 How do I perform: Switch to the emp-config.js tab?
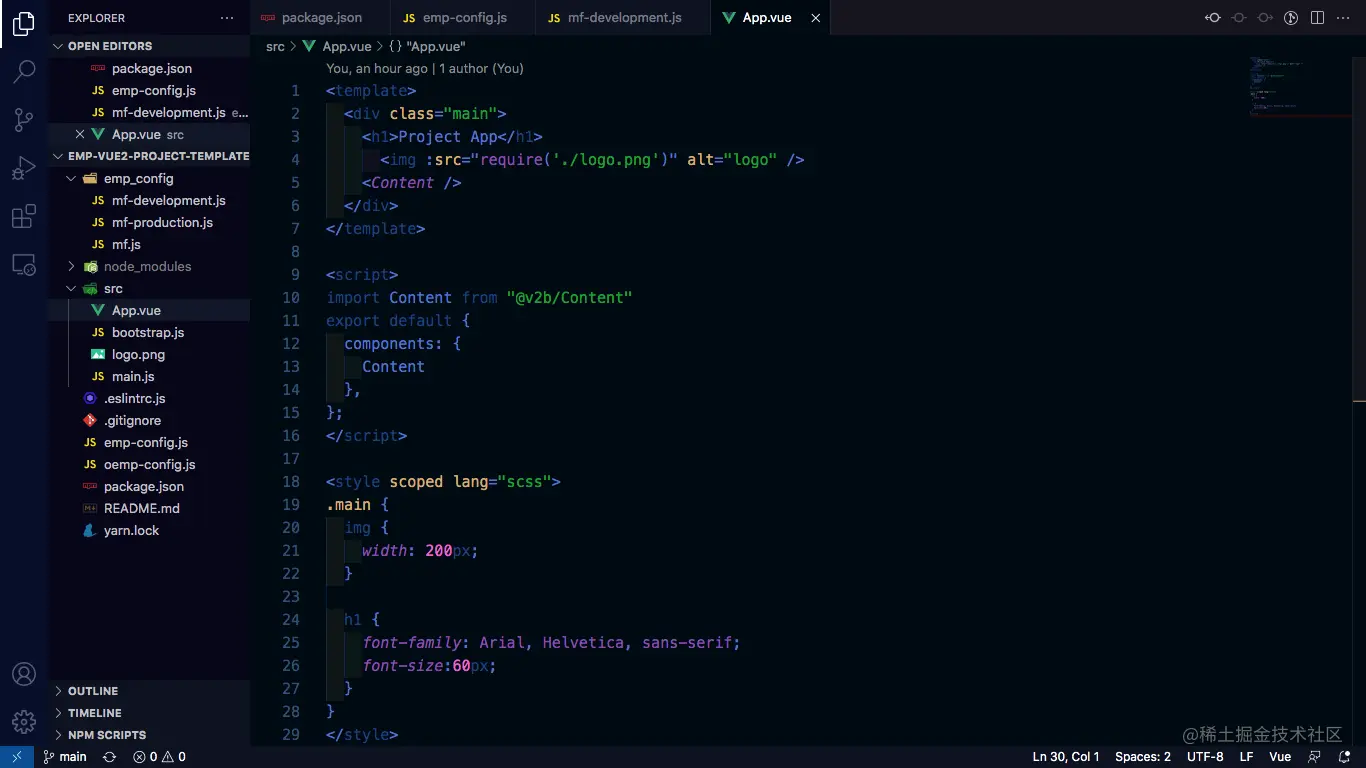463,18
